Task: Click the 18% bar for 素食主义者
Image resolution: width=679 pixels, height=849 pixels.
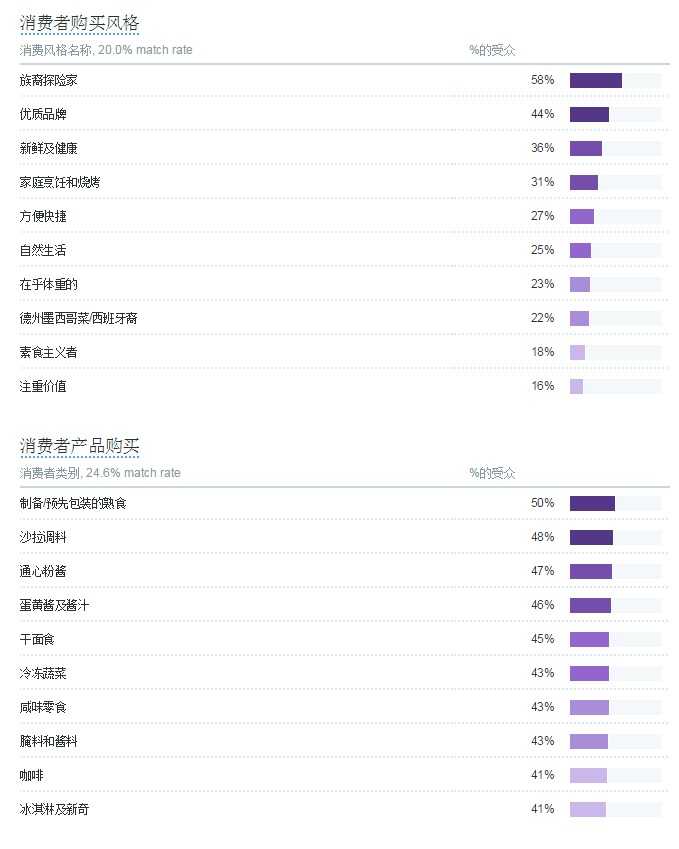Action: coord(577,352)
